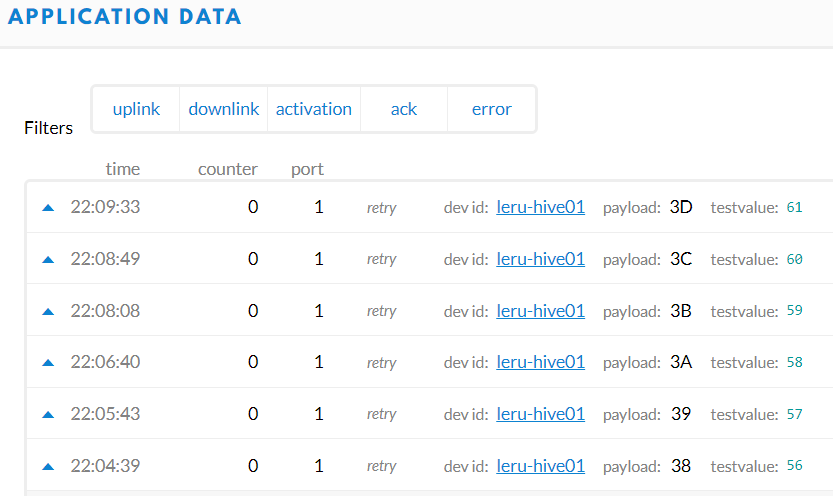Expand the 22:05:43 message row arrow

point(47,414)
